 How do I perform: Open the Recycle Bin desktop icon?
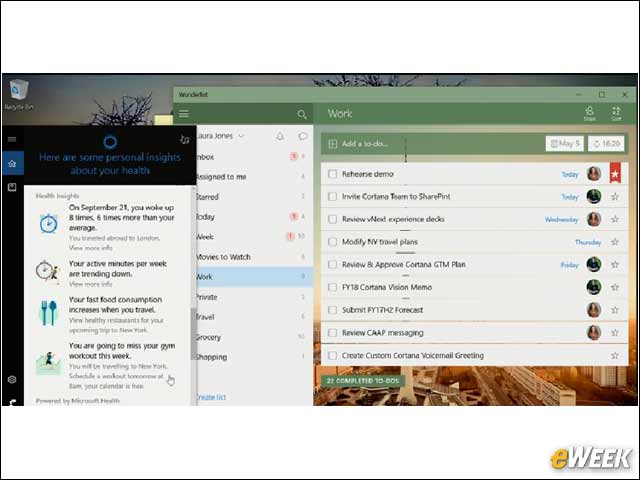(x=18, y=94)
